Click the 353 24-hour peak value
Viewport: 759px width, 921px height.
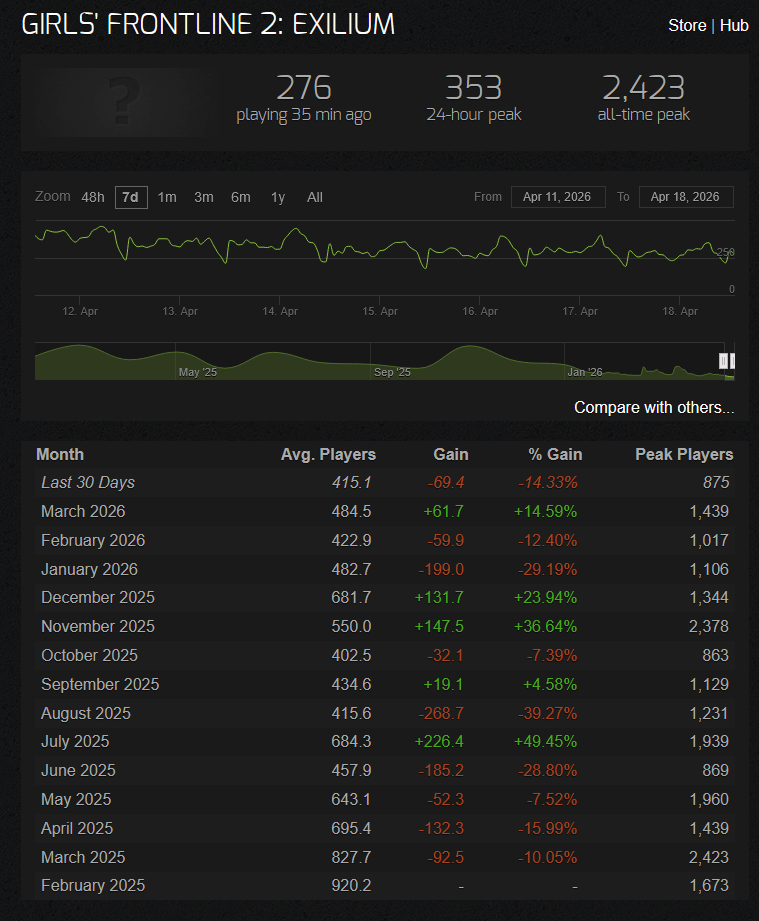pyautogui.click(x=473, y=88)
